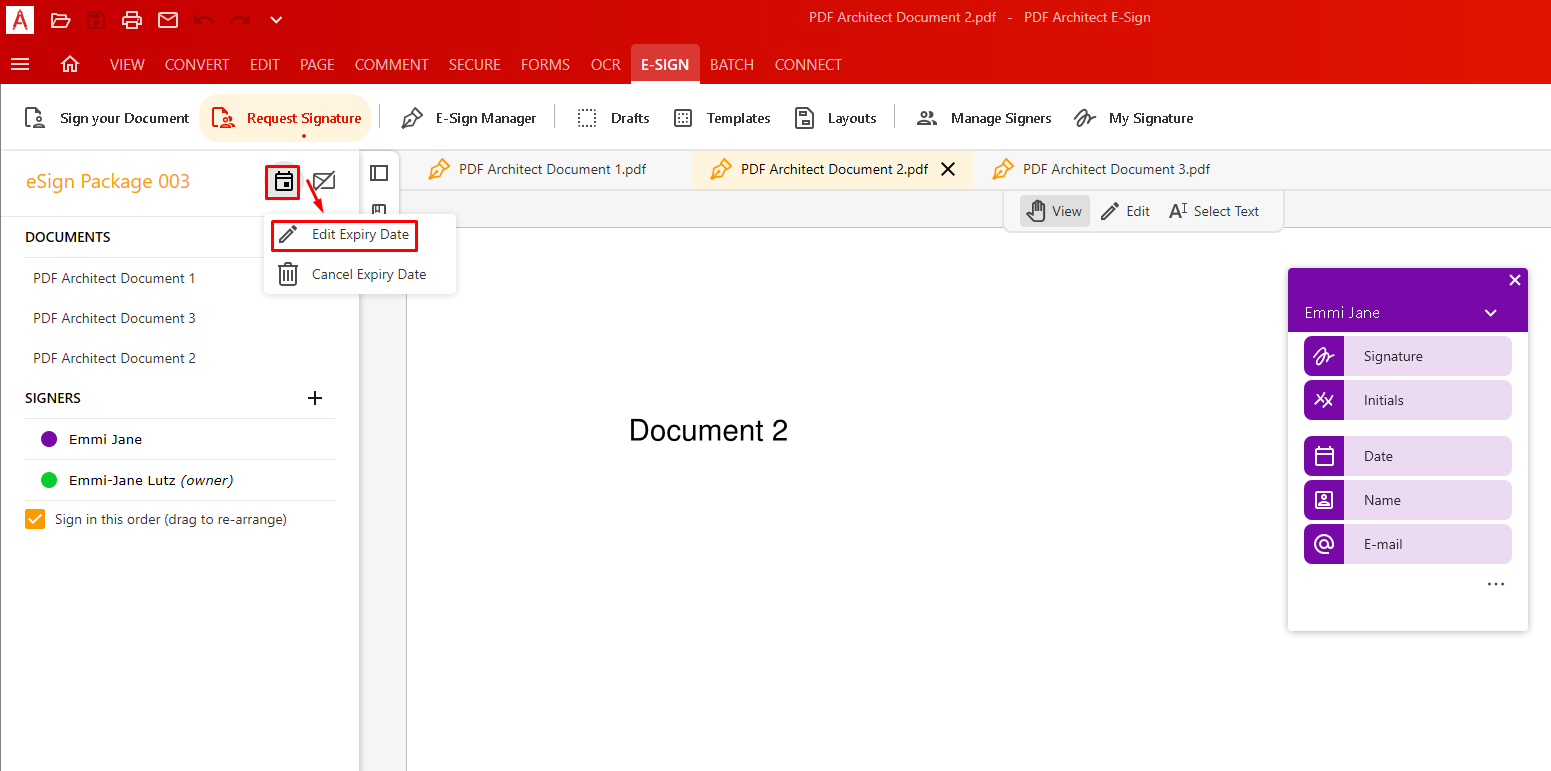The image size is (1551, 771).
Task: Open a file with the folder icon
Action: (60, 19)
